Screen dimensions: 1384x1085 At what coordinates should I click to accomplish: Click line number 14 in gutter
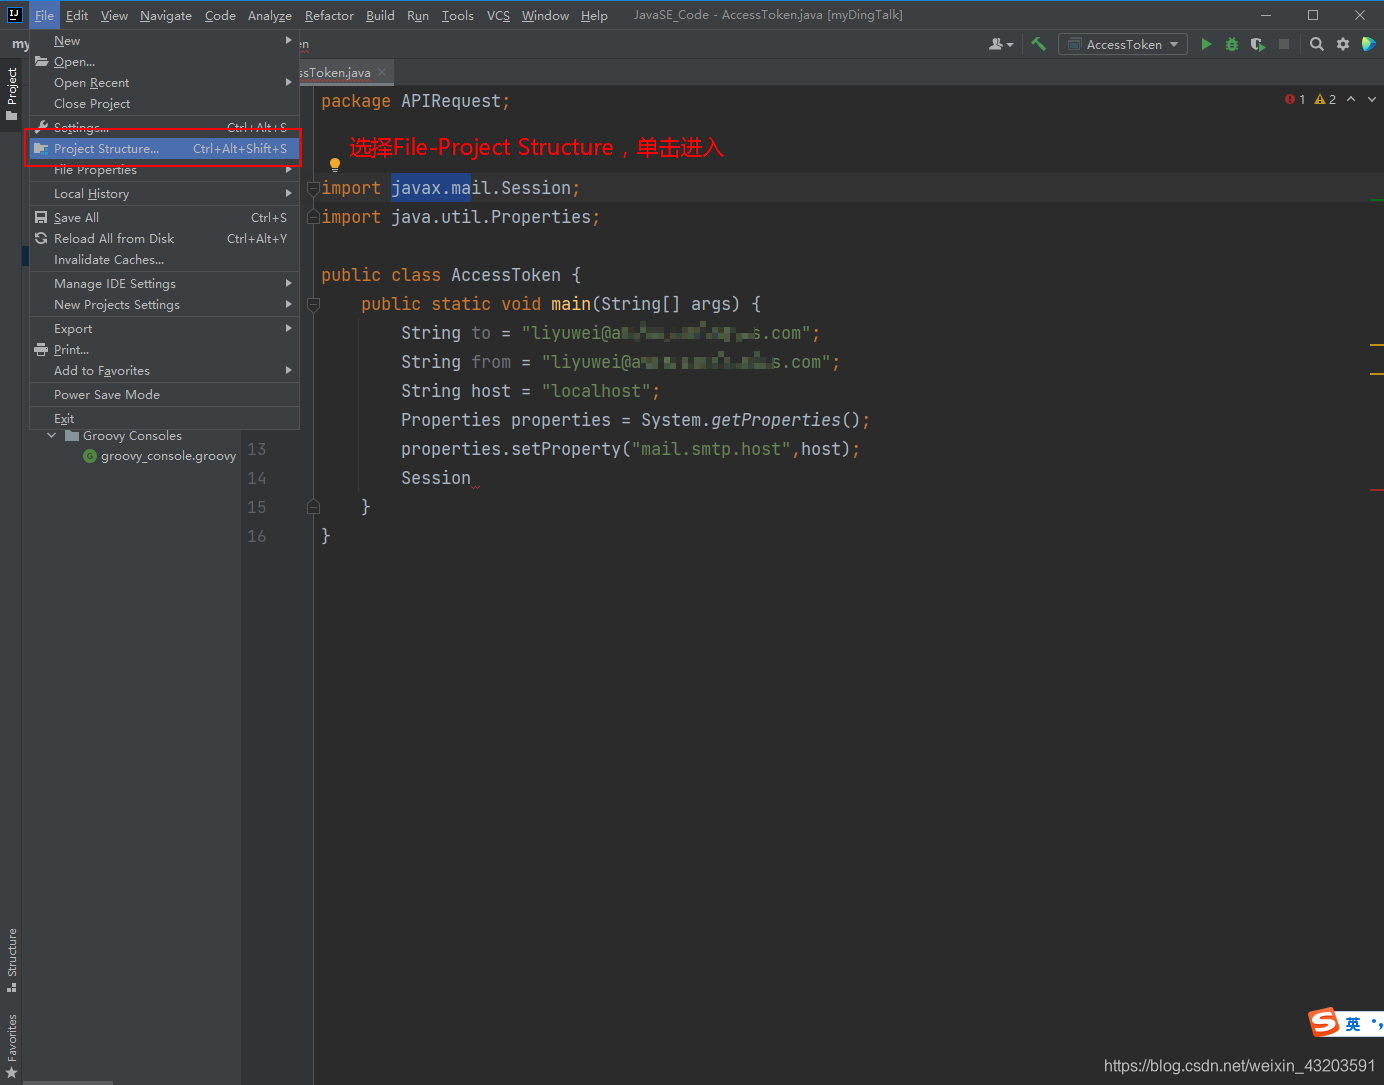point(257,478)
